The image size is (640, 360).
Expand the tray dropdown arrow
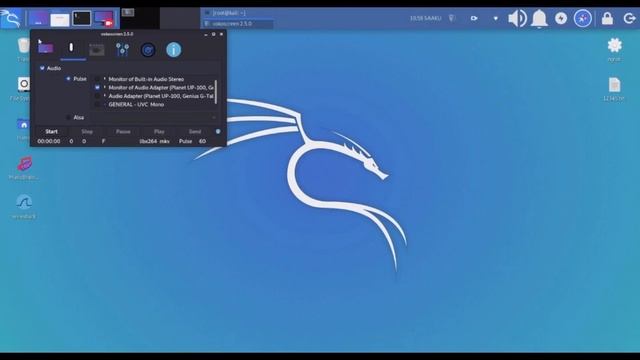pyautogui.click(x=496, y=18)
